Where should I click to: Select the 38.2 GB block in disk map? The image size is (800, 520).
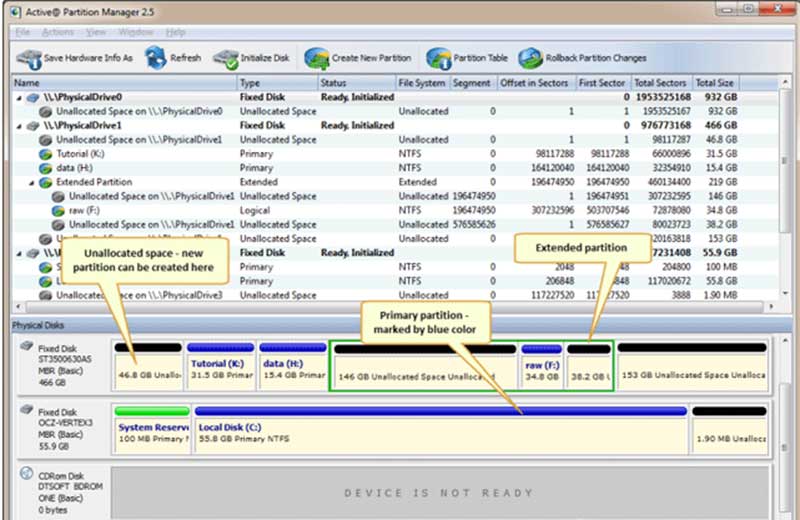pos(589,366)
